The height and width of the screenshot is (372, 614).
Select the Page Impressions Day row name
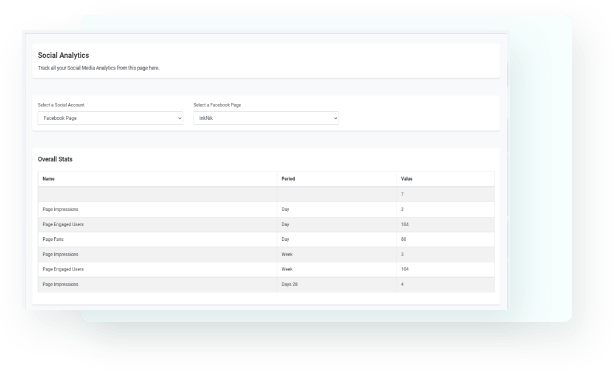(x=60, y=209)
